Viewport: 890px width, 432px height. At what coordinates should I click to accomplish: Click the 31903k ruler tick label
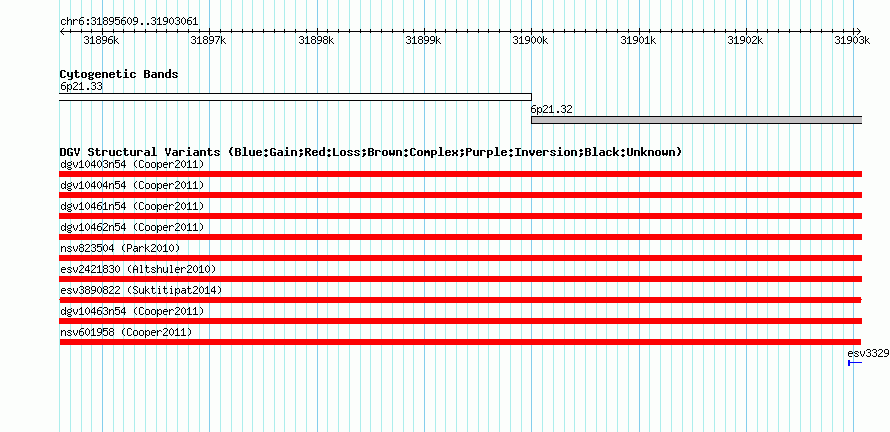852,40
